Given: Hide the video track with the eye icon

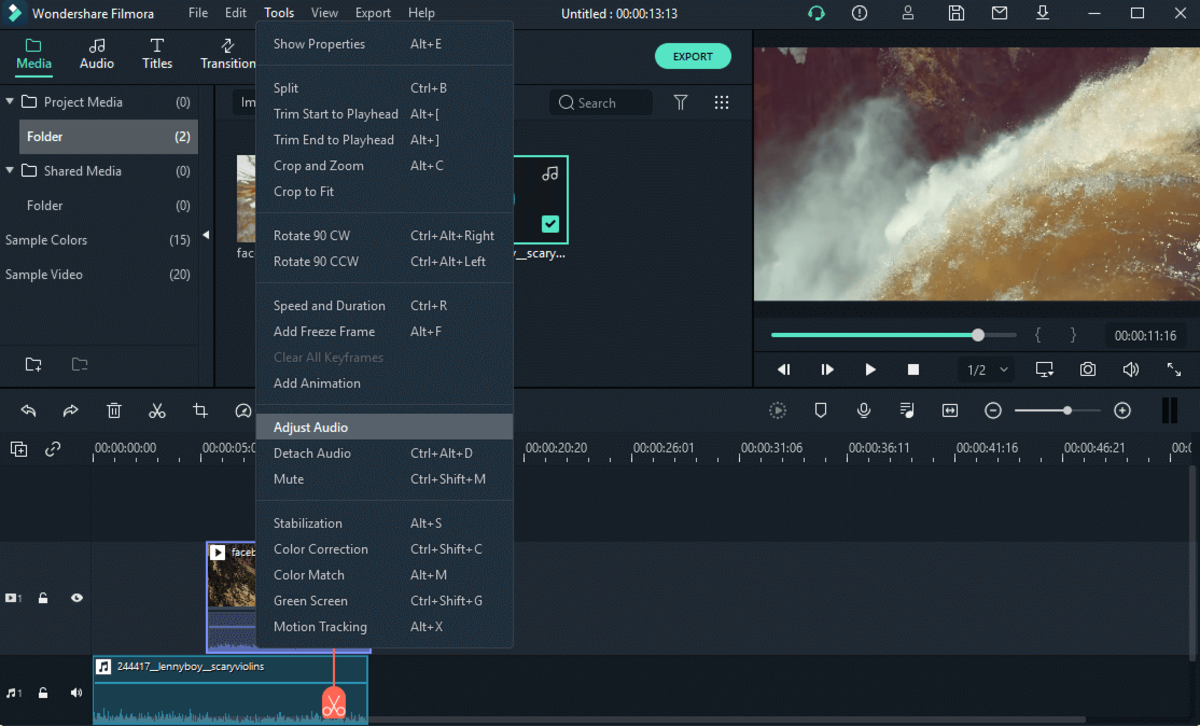Looking at the screenshot, I should click(x=76, y=597).
